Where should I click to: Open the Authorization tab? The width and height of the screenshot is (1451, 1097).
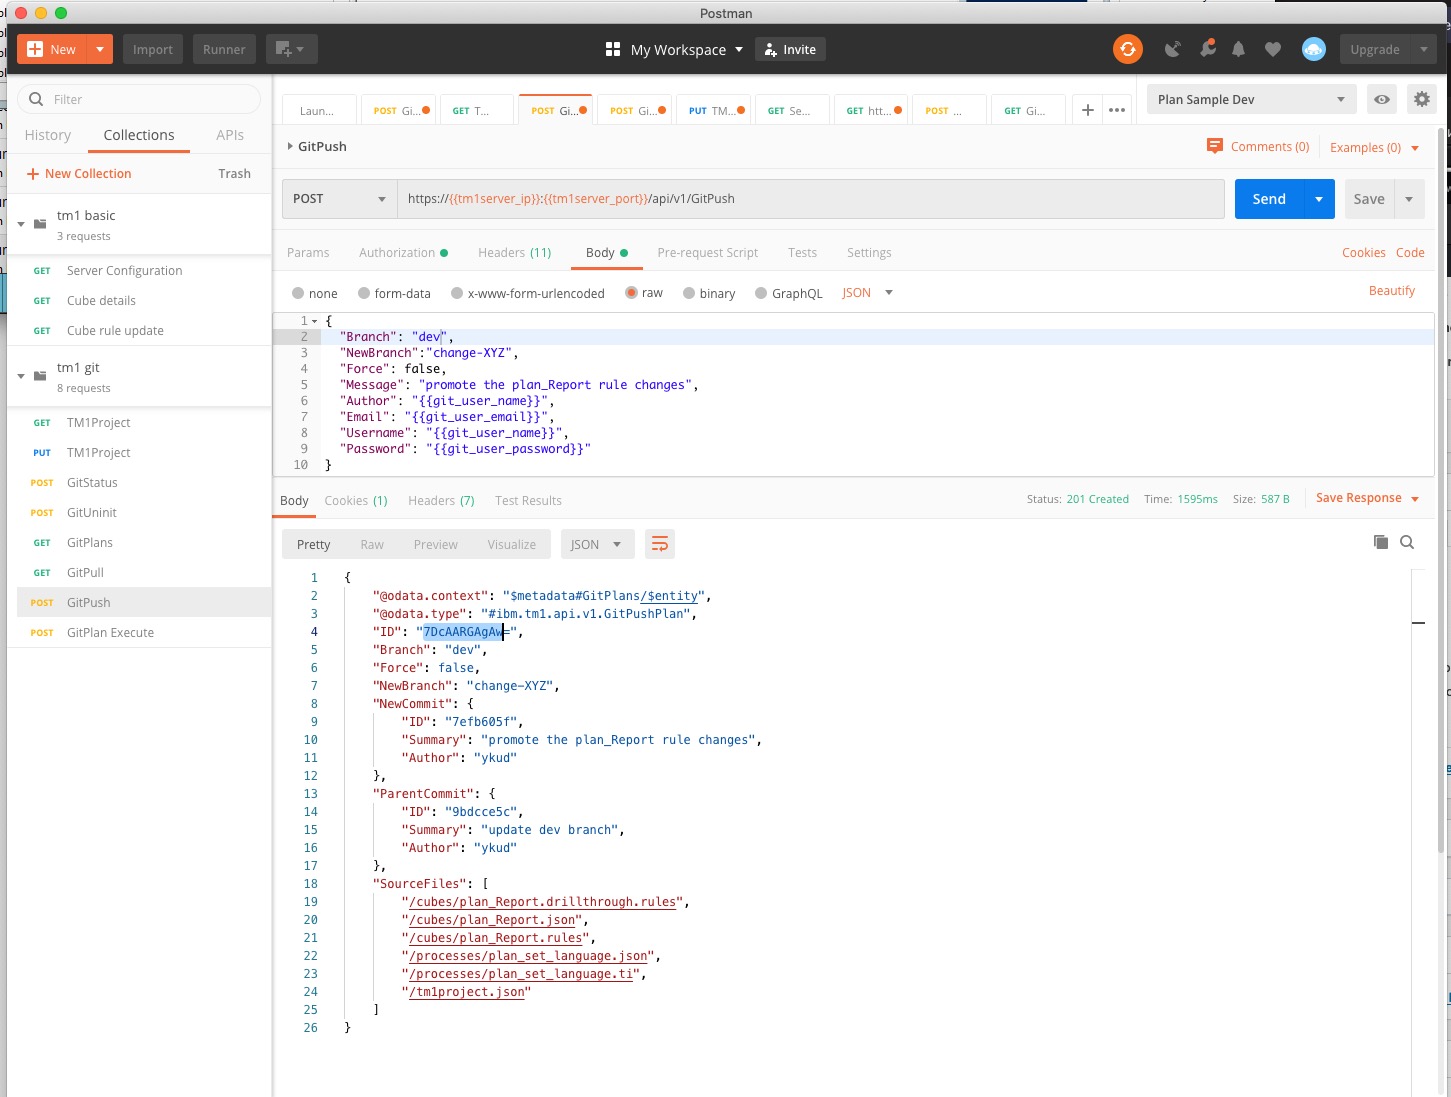click(x=403, y=253)
